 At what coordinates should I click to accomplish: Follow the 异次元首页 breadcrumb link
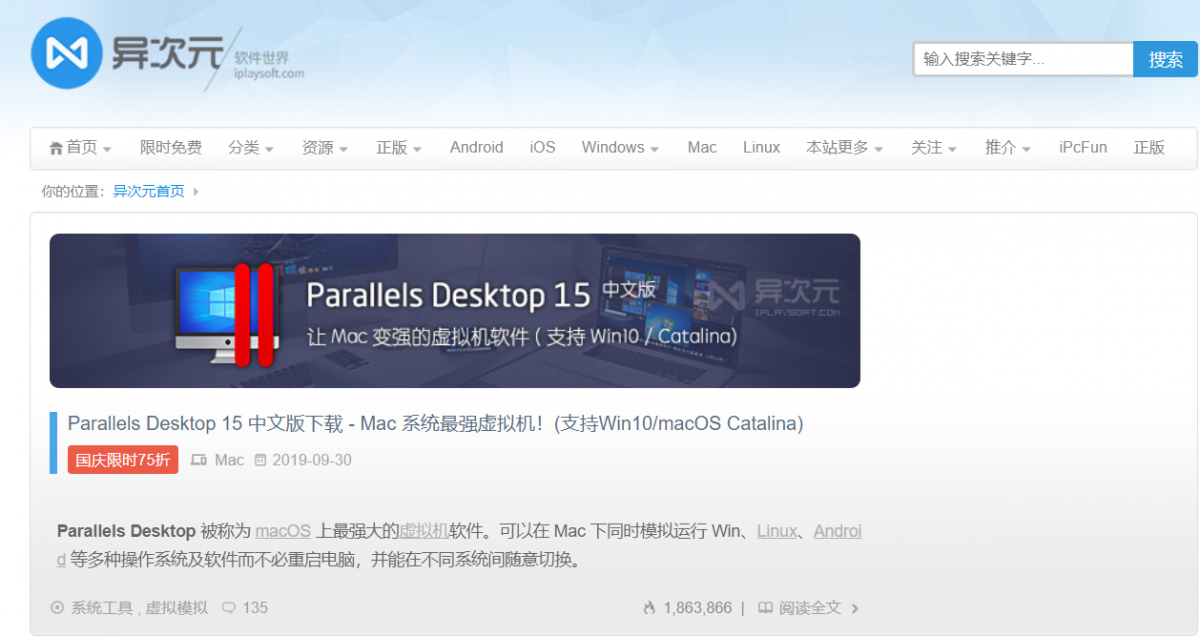click(x=148, y=191)
